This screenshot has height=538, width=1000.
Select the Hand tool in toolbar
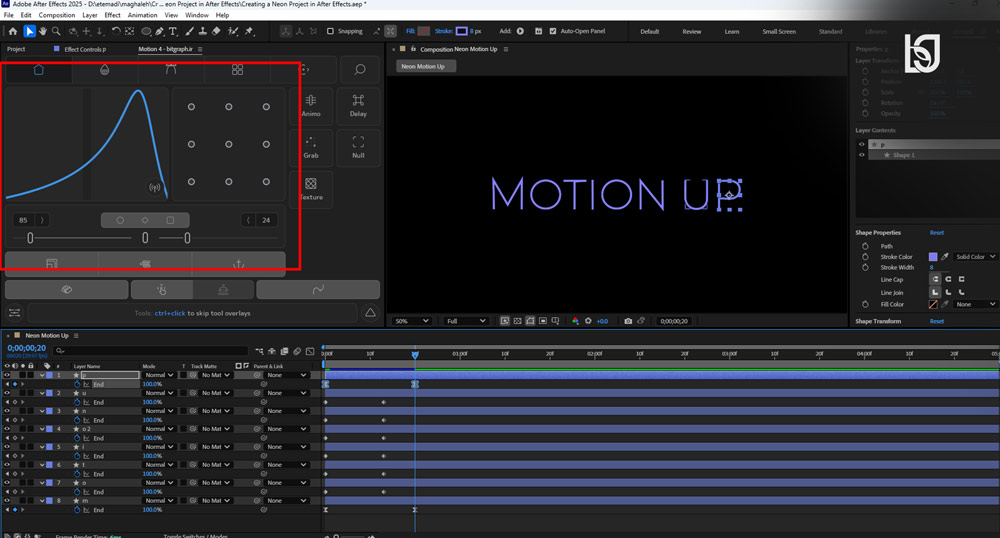click(43, 31)
